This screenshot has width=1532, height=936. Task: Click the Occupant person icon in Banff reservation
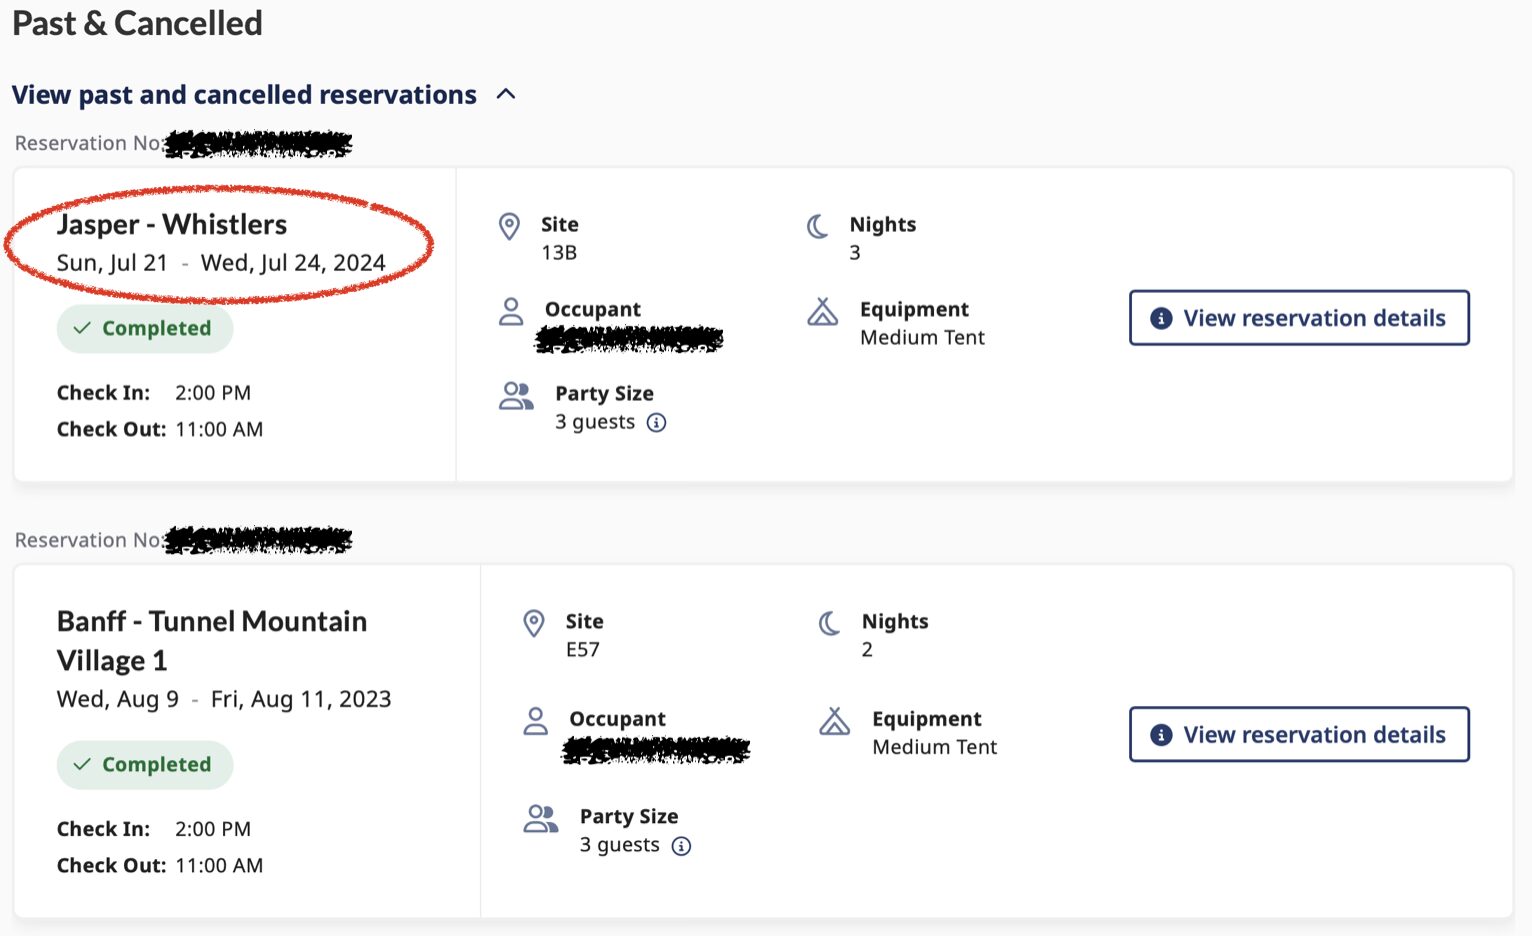pos(536,721)
